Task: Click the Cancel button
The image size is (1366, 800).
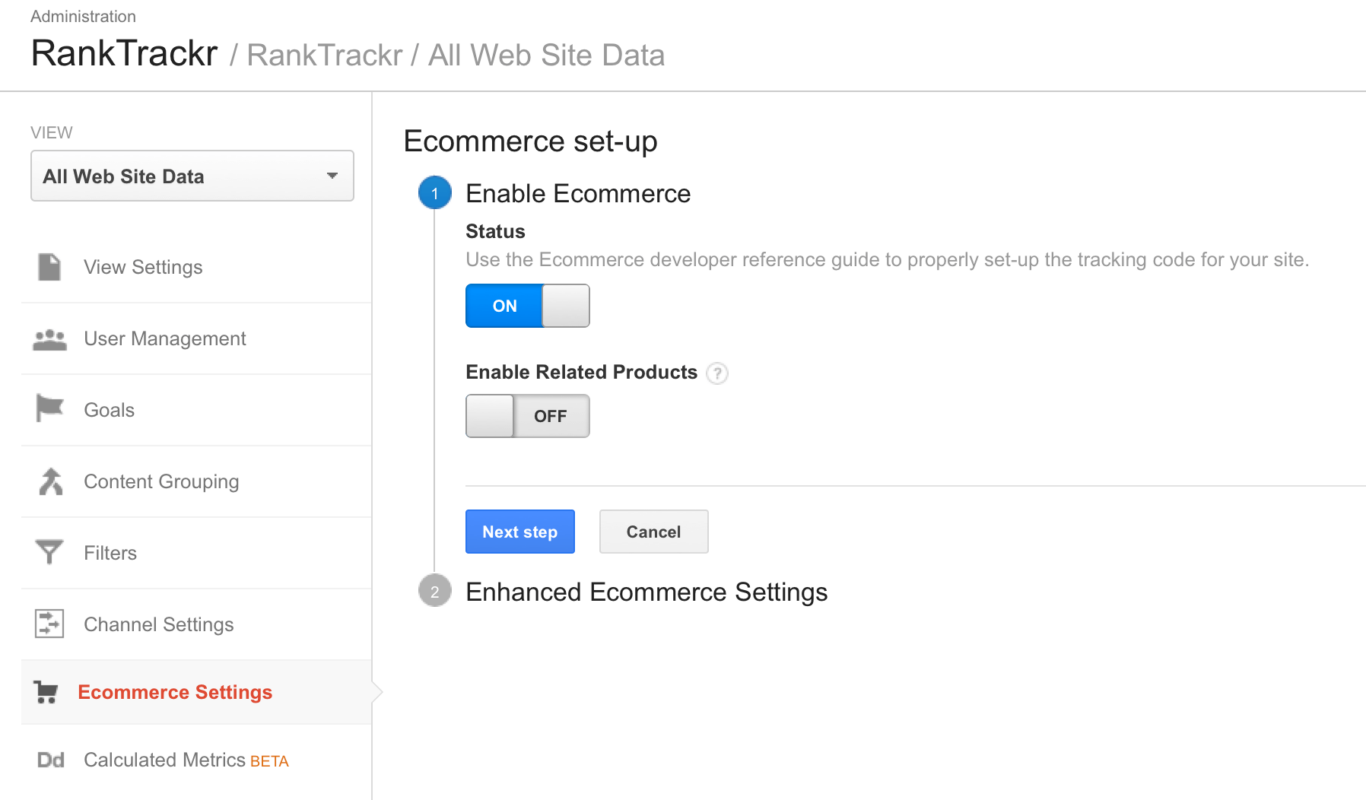Action: 654,532
